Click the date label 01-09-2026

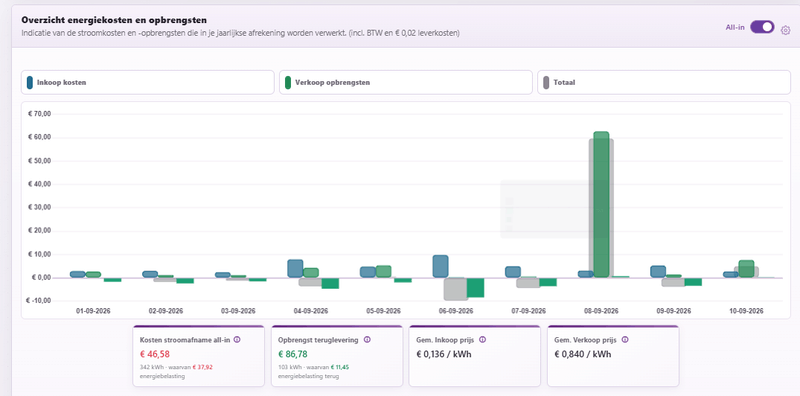(x=93, y=311)
